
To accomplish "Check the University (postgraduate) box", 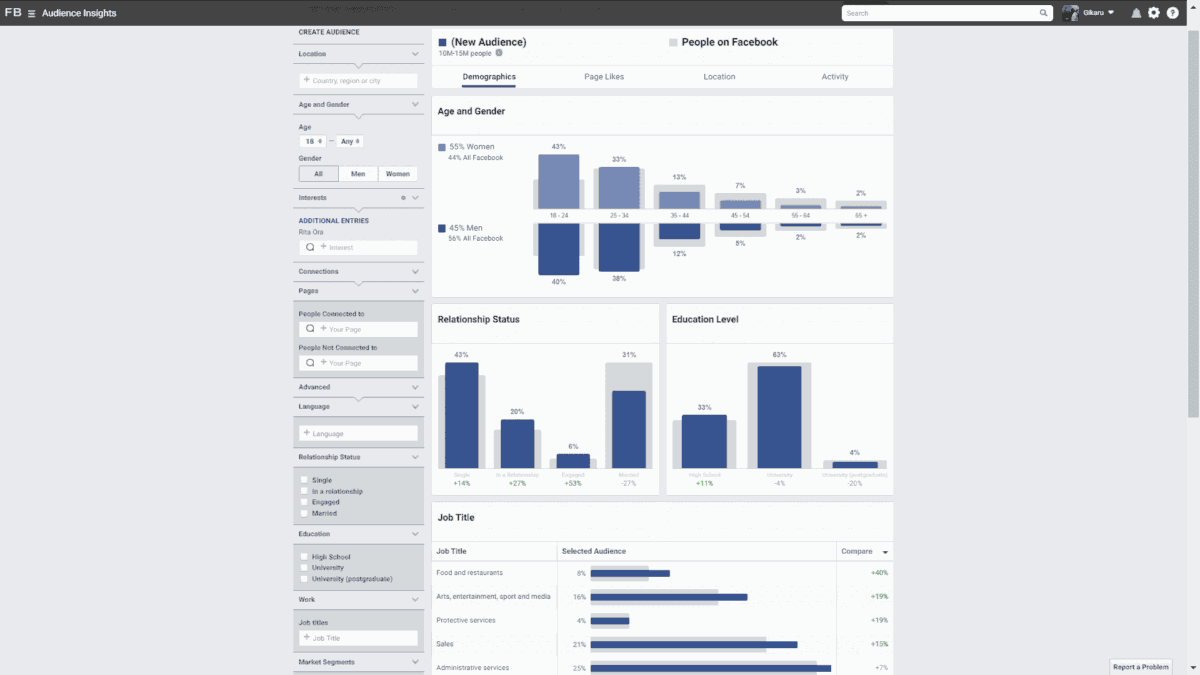I will [x=304, y=579].
